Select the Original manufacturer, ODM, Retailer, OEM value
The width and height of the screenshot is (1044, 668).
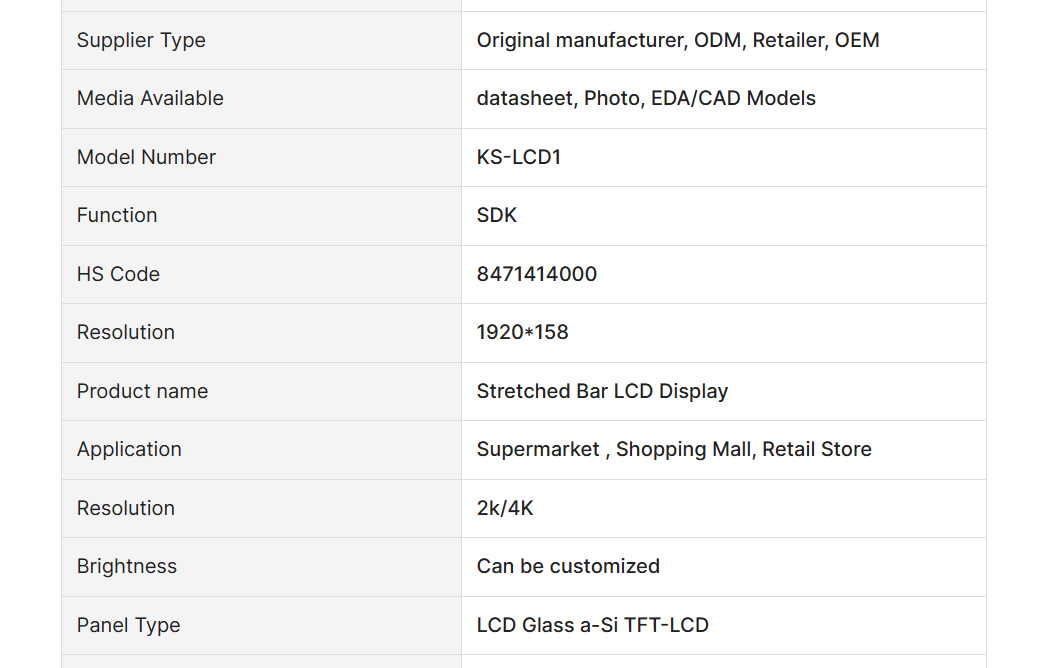[678, 41]
